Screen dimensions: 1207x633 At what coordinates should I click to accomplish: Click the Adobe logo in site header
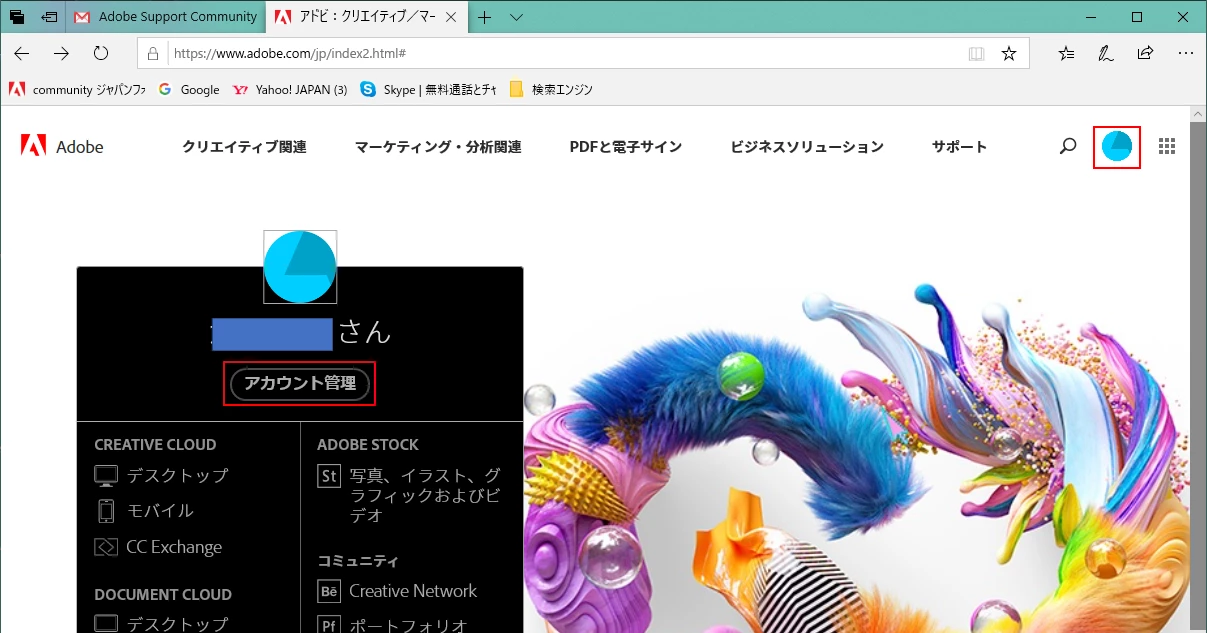[x=62, y=147]
